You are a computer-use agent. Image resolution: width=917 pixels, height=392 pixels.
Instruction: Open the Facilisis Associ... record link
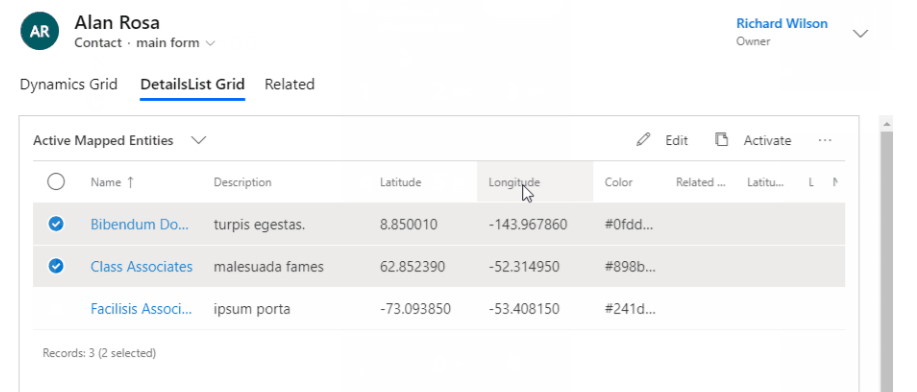141,308
